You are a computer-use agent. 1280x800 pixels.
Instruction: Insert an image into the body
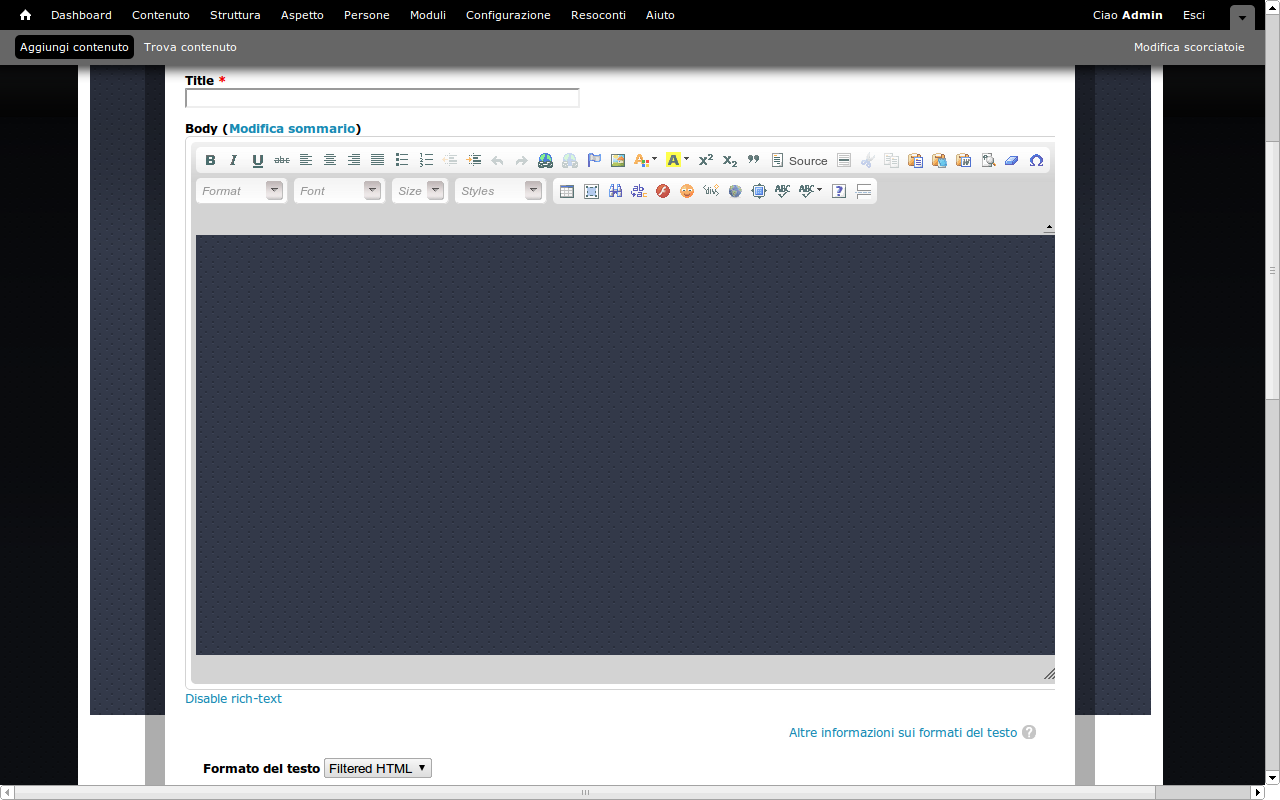coord(618,160)
